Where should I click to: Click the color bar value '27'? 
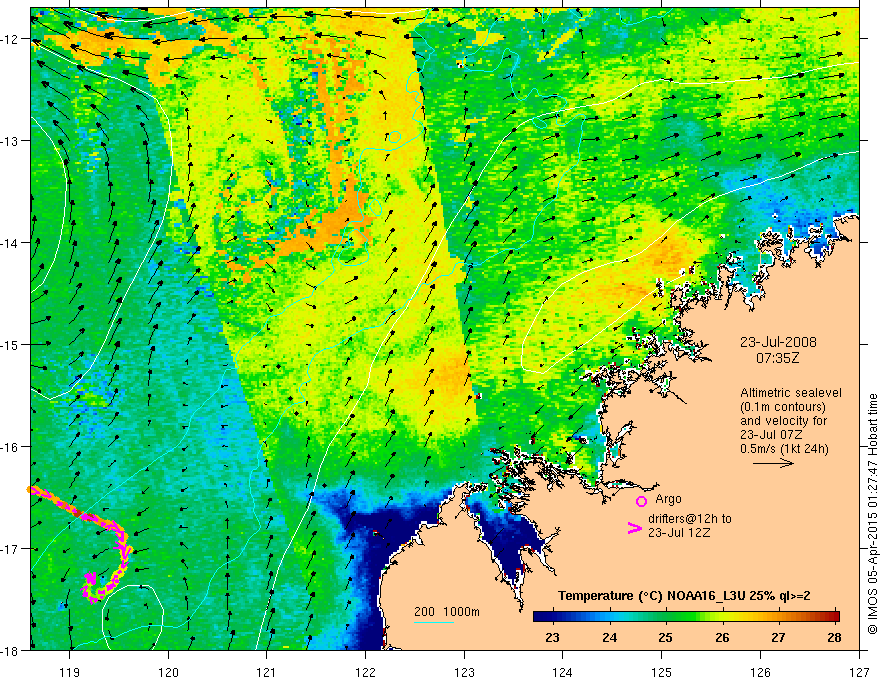click(778, 637)
